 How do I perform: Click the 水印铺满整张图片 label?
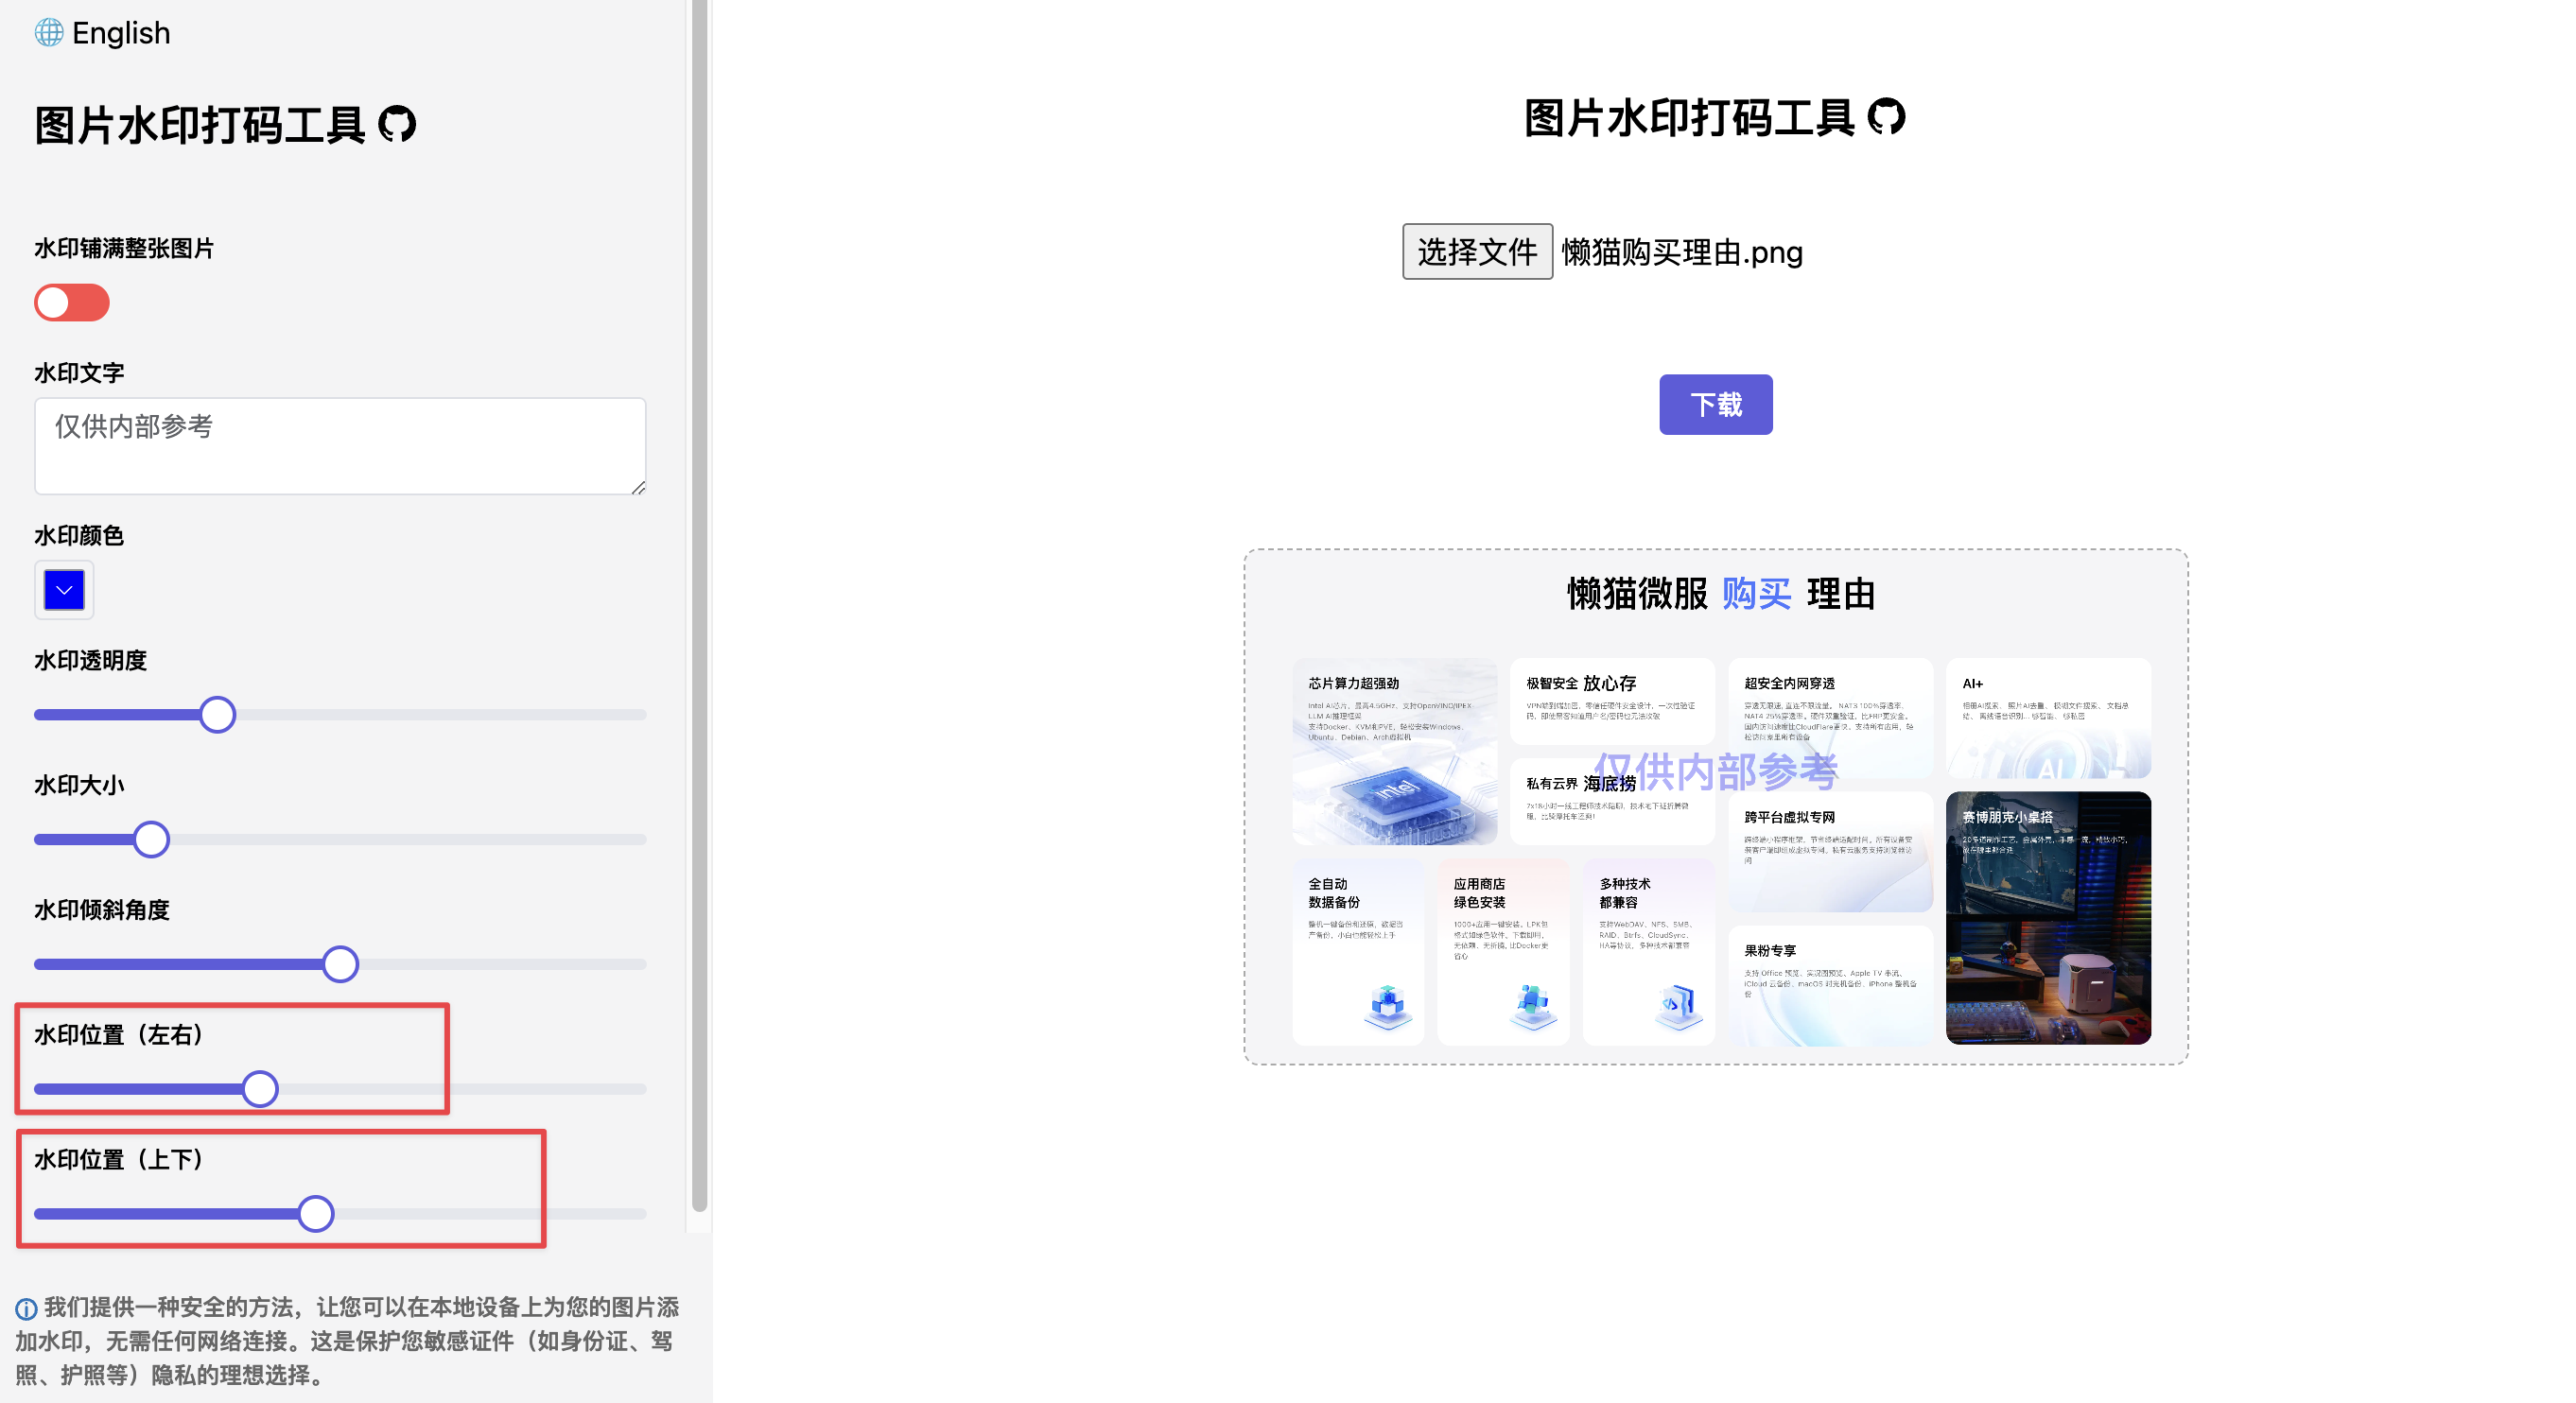tap(124, 249)
